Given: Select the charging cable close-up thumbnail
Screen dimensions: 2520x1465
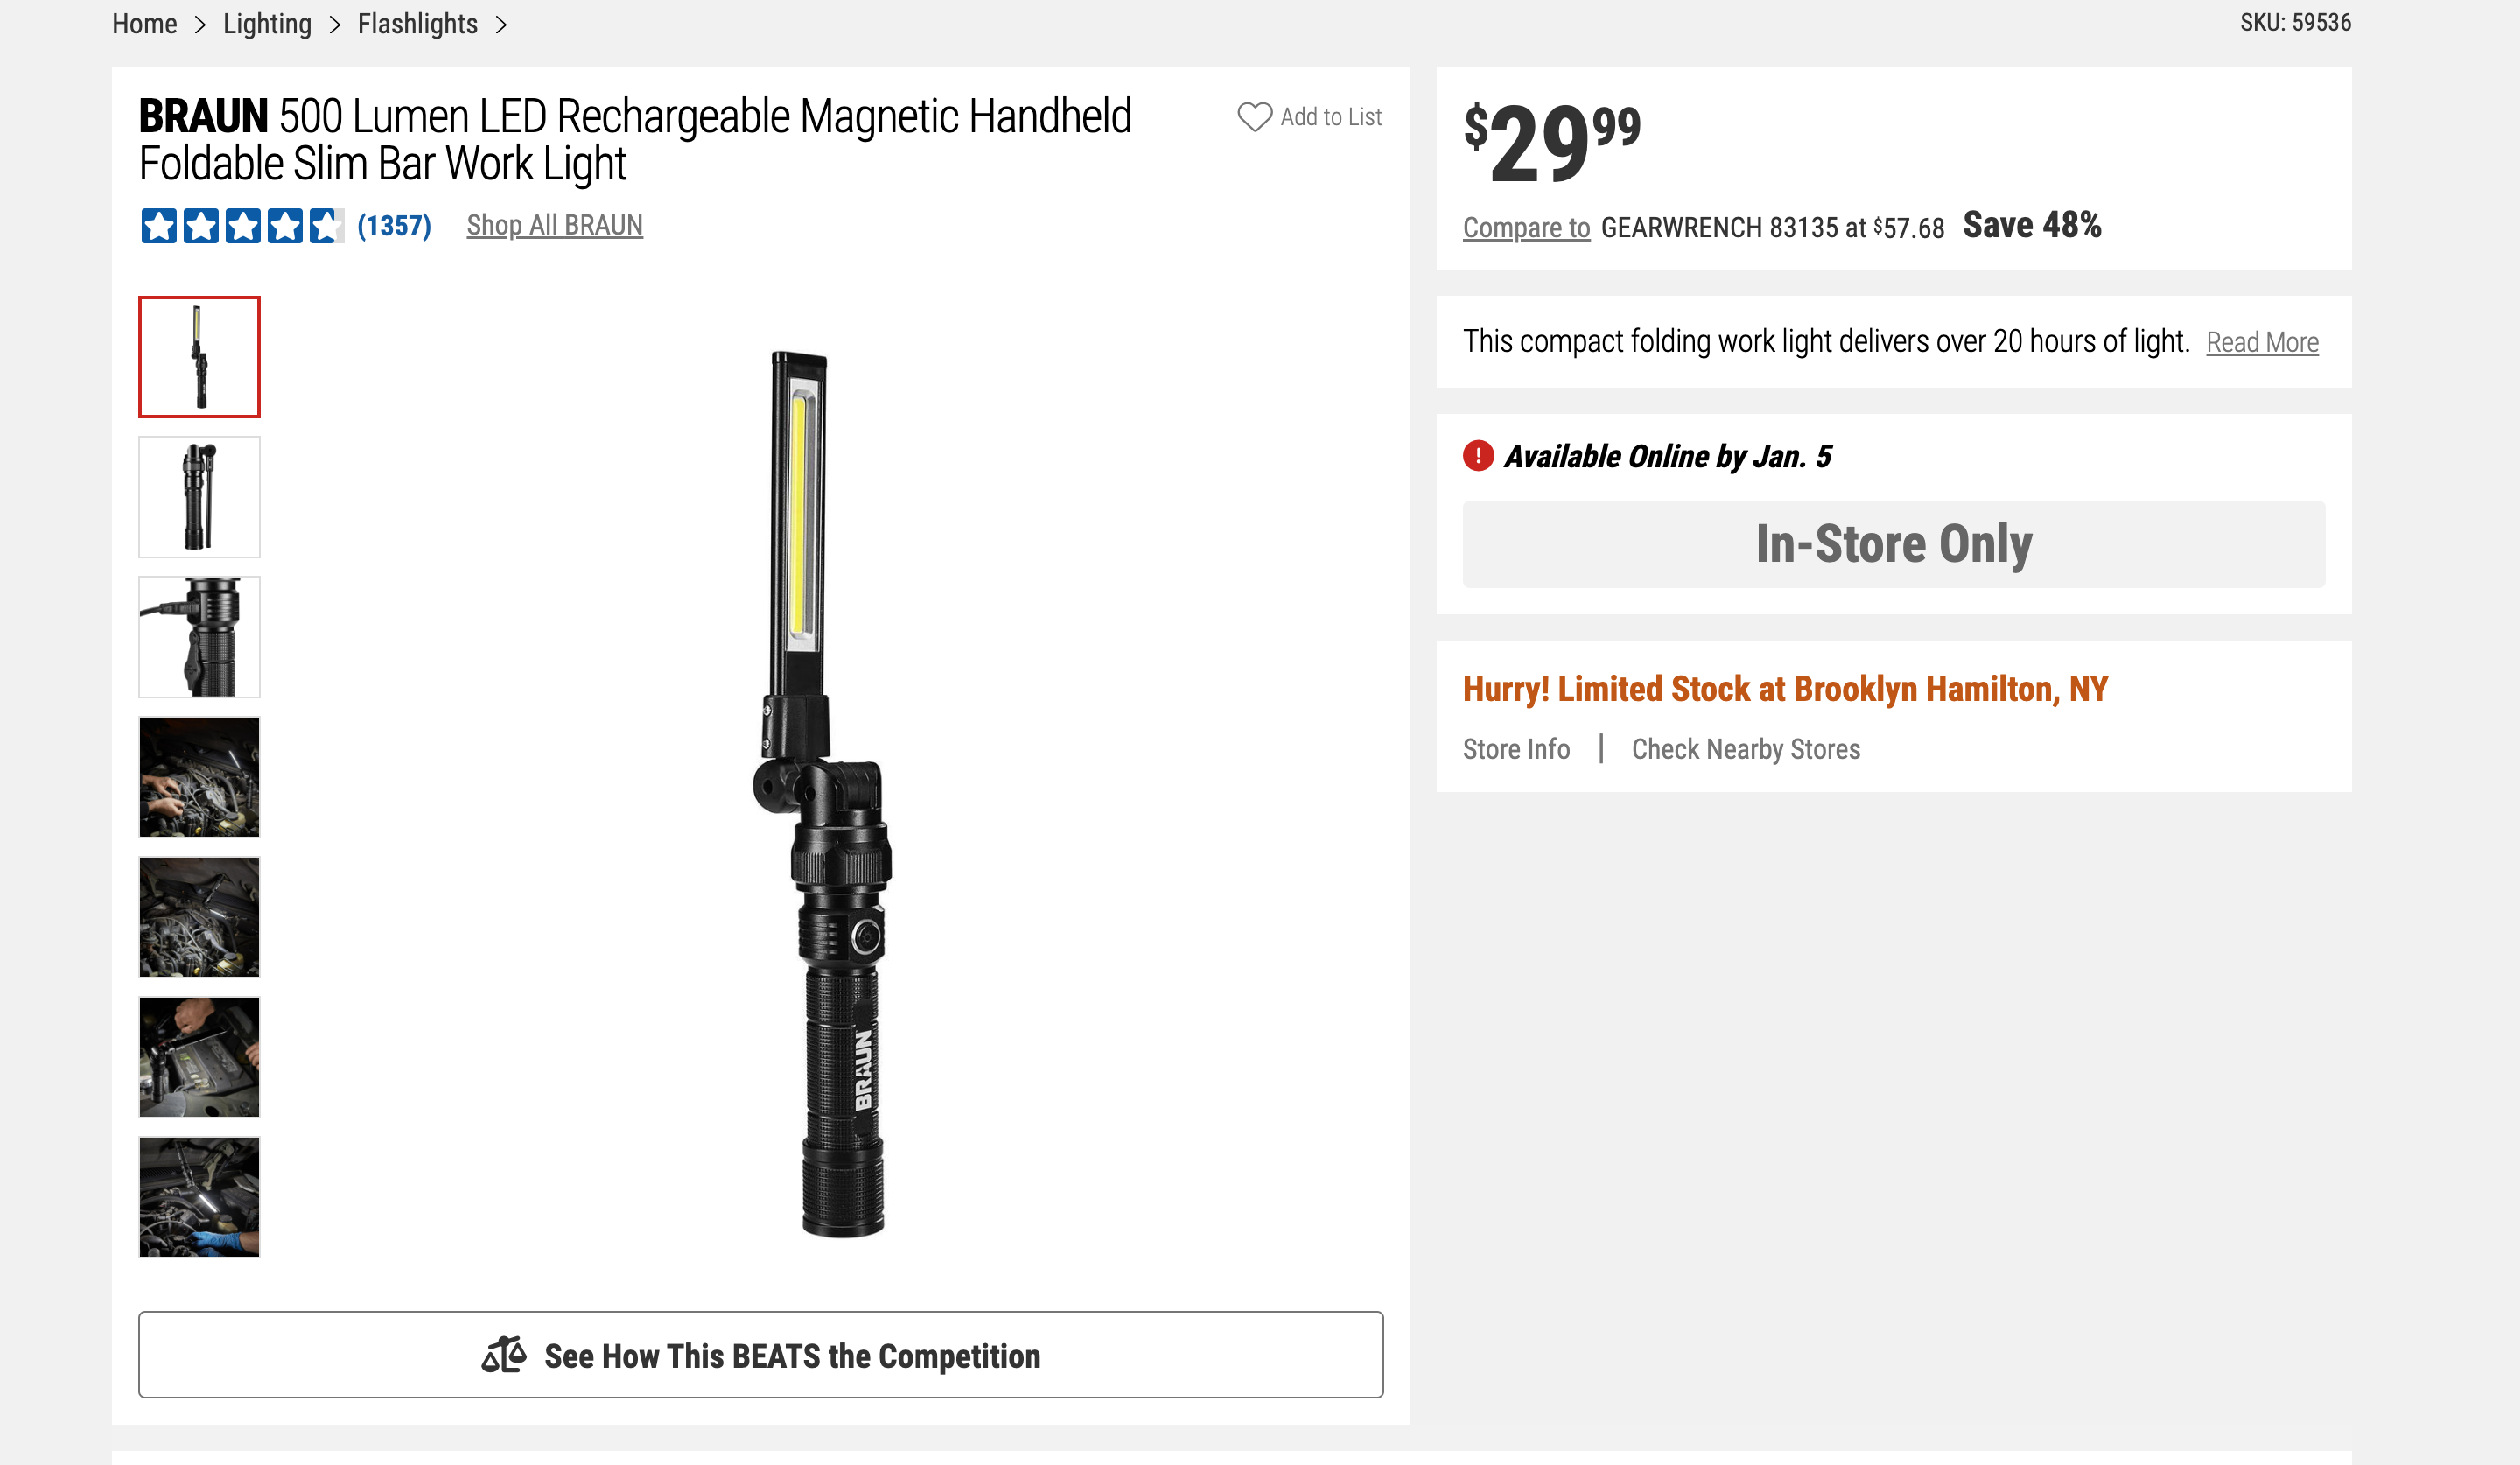Looking at the screenshot, I should (x=199, y=637).
